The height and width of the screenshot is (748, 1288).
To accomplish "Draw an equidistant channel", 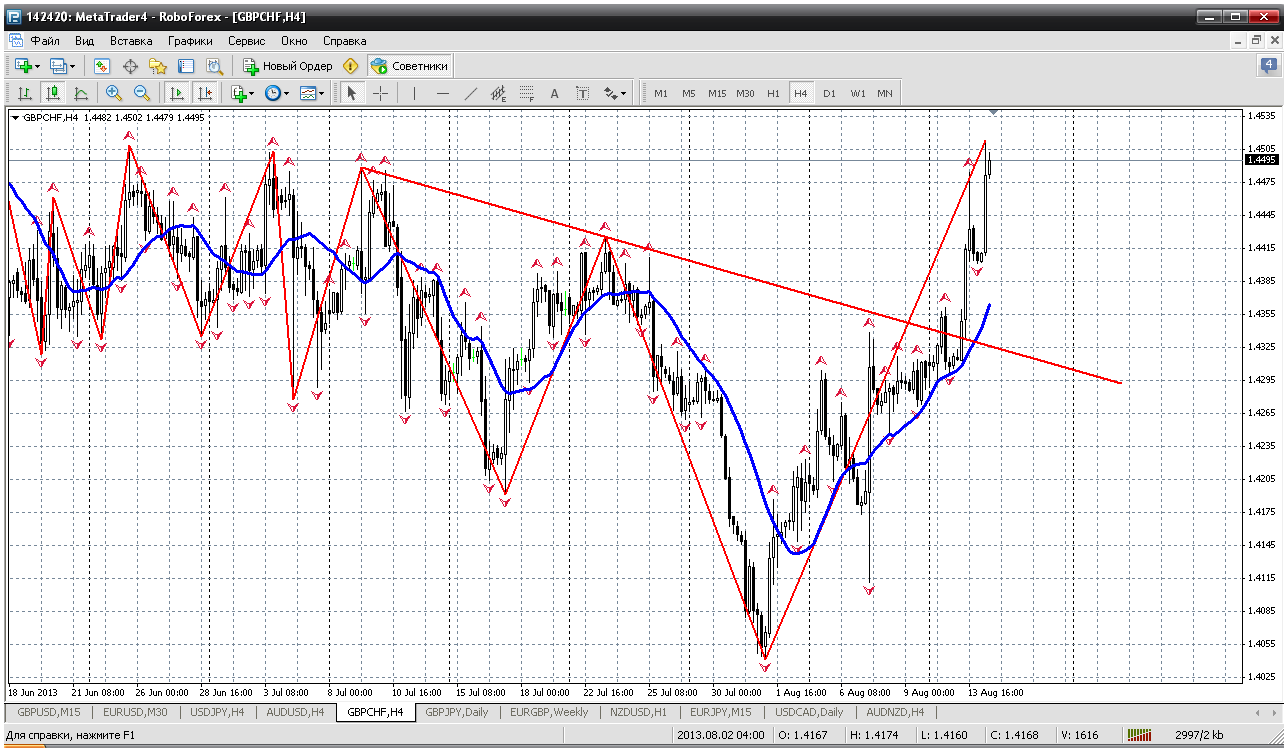I will pos(499,93).
